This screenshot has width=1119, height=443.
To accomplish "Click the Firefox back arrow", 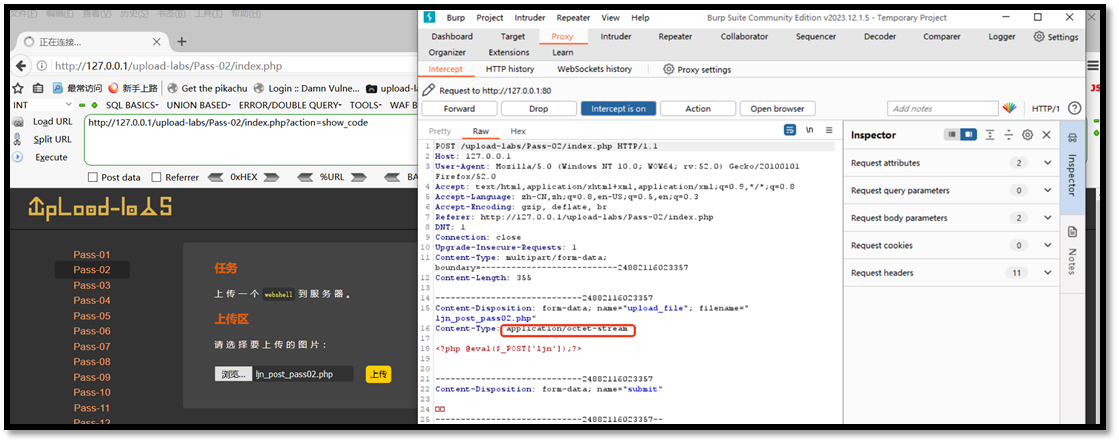I will point(21,66).
